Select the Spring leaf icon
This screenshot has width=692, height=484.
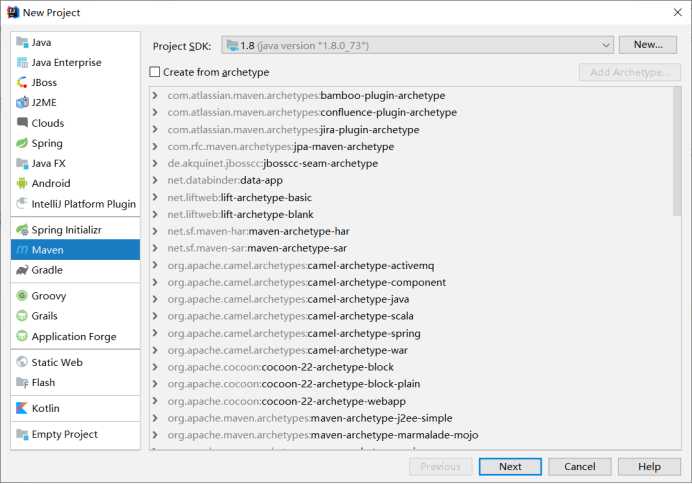(22, 143)
